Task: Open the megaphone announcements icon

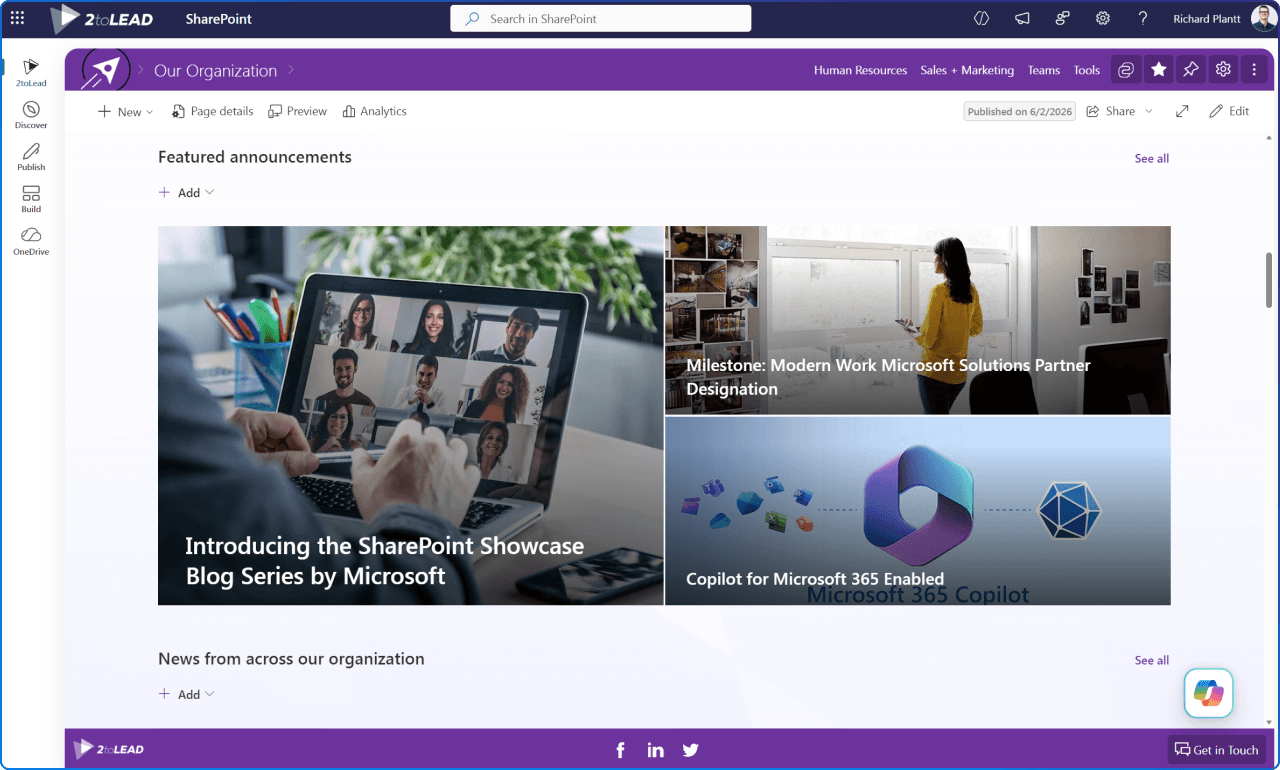Action: point(1022,18)
